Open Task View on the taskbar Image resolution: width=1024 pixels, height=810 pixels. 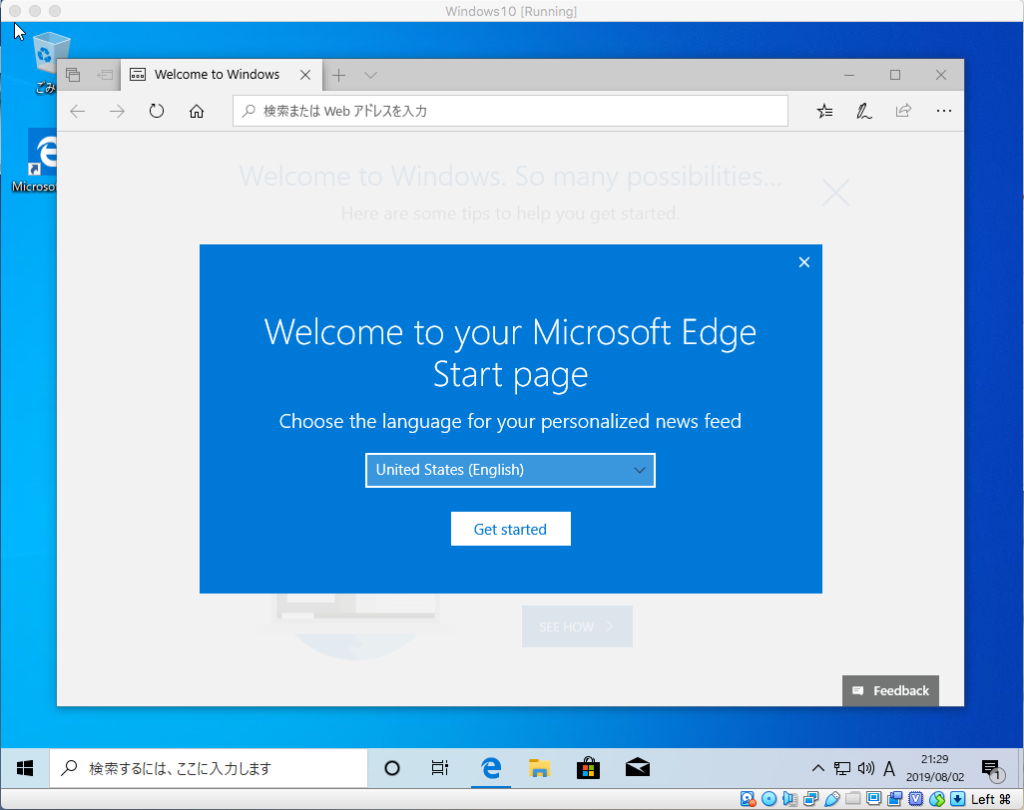point(440,768)
